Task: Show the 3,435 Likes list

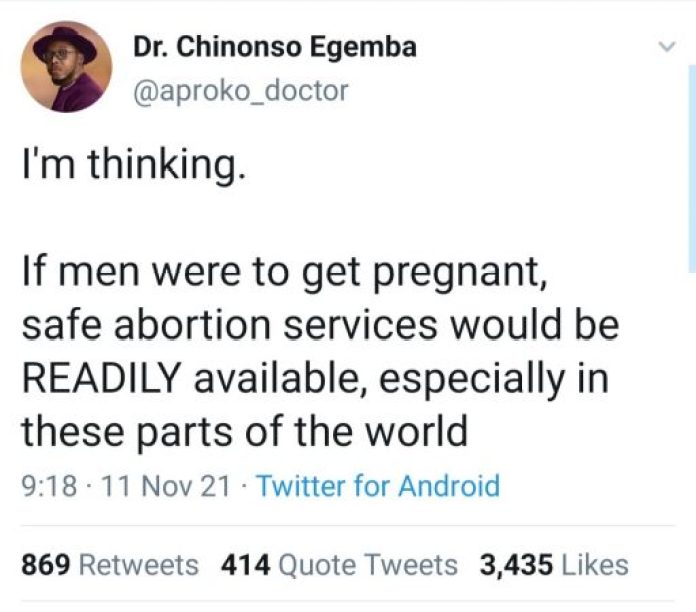Action: tap(553, 565)
